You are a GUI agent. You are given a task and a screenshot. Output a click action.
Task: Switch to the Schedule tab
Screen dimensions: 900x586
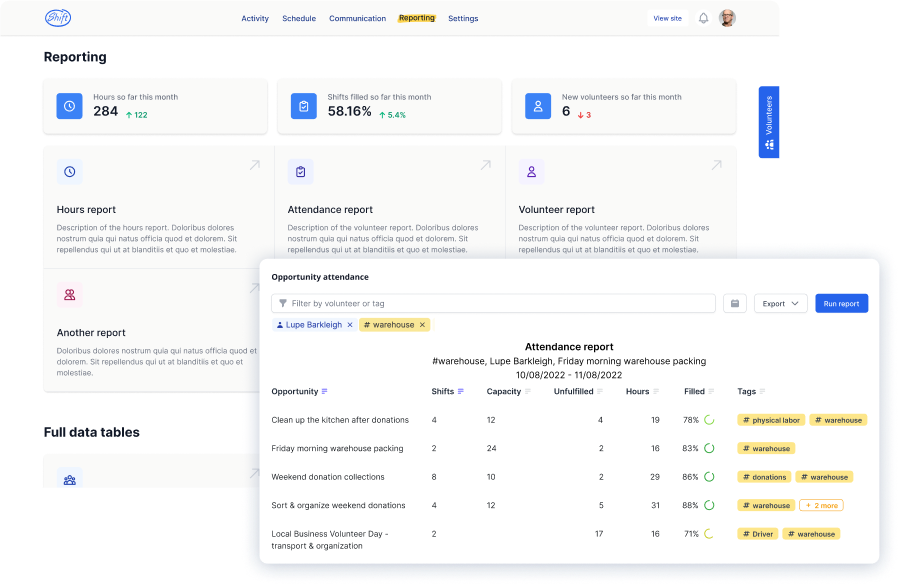(299, 18)
